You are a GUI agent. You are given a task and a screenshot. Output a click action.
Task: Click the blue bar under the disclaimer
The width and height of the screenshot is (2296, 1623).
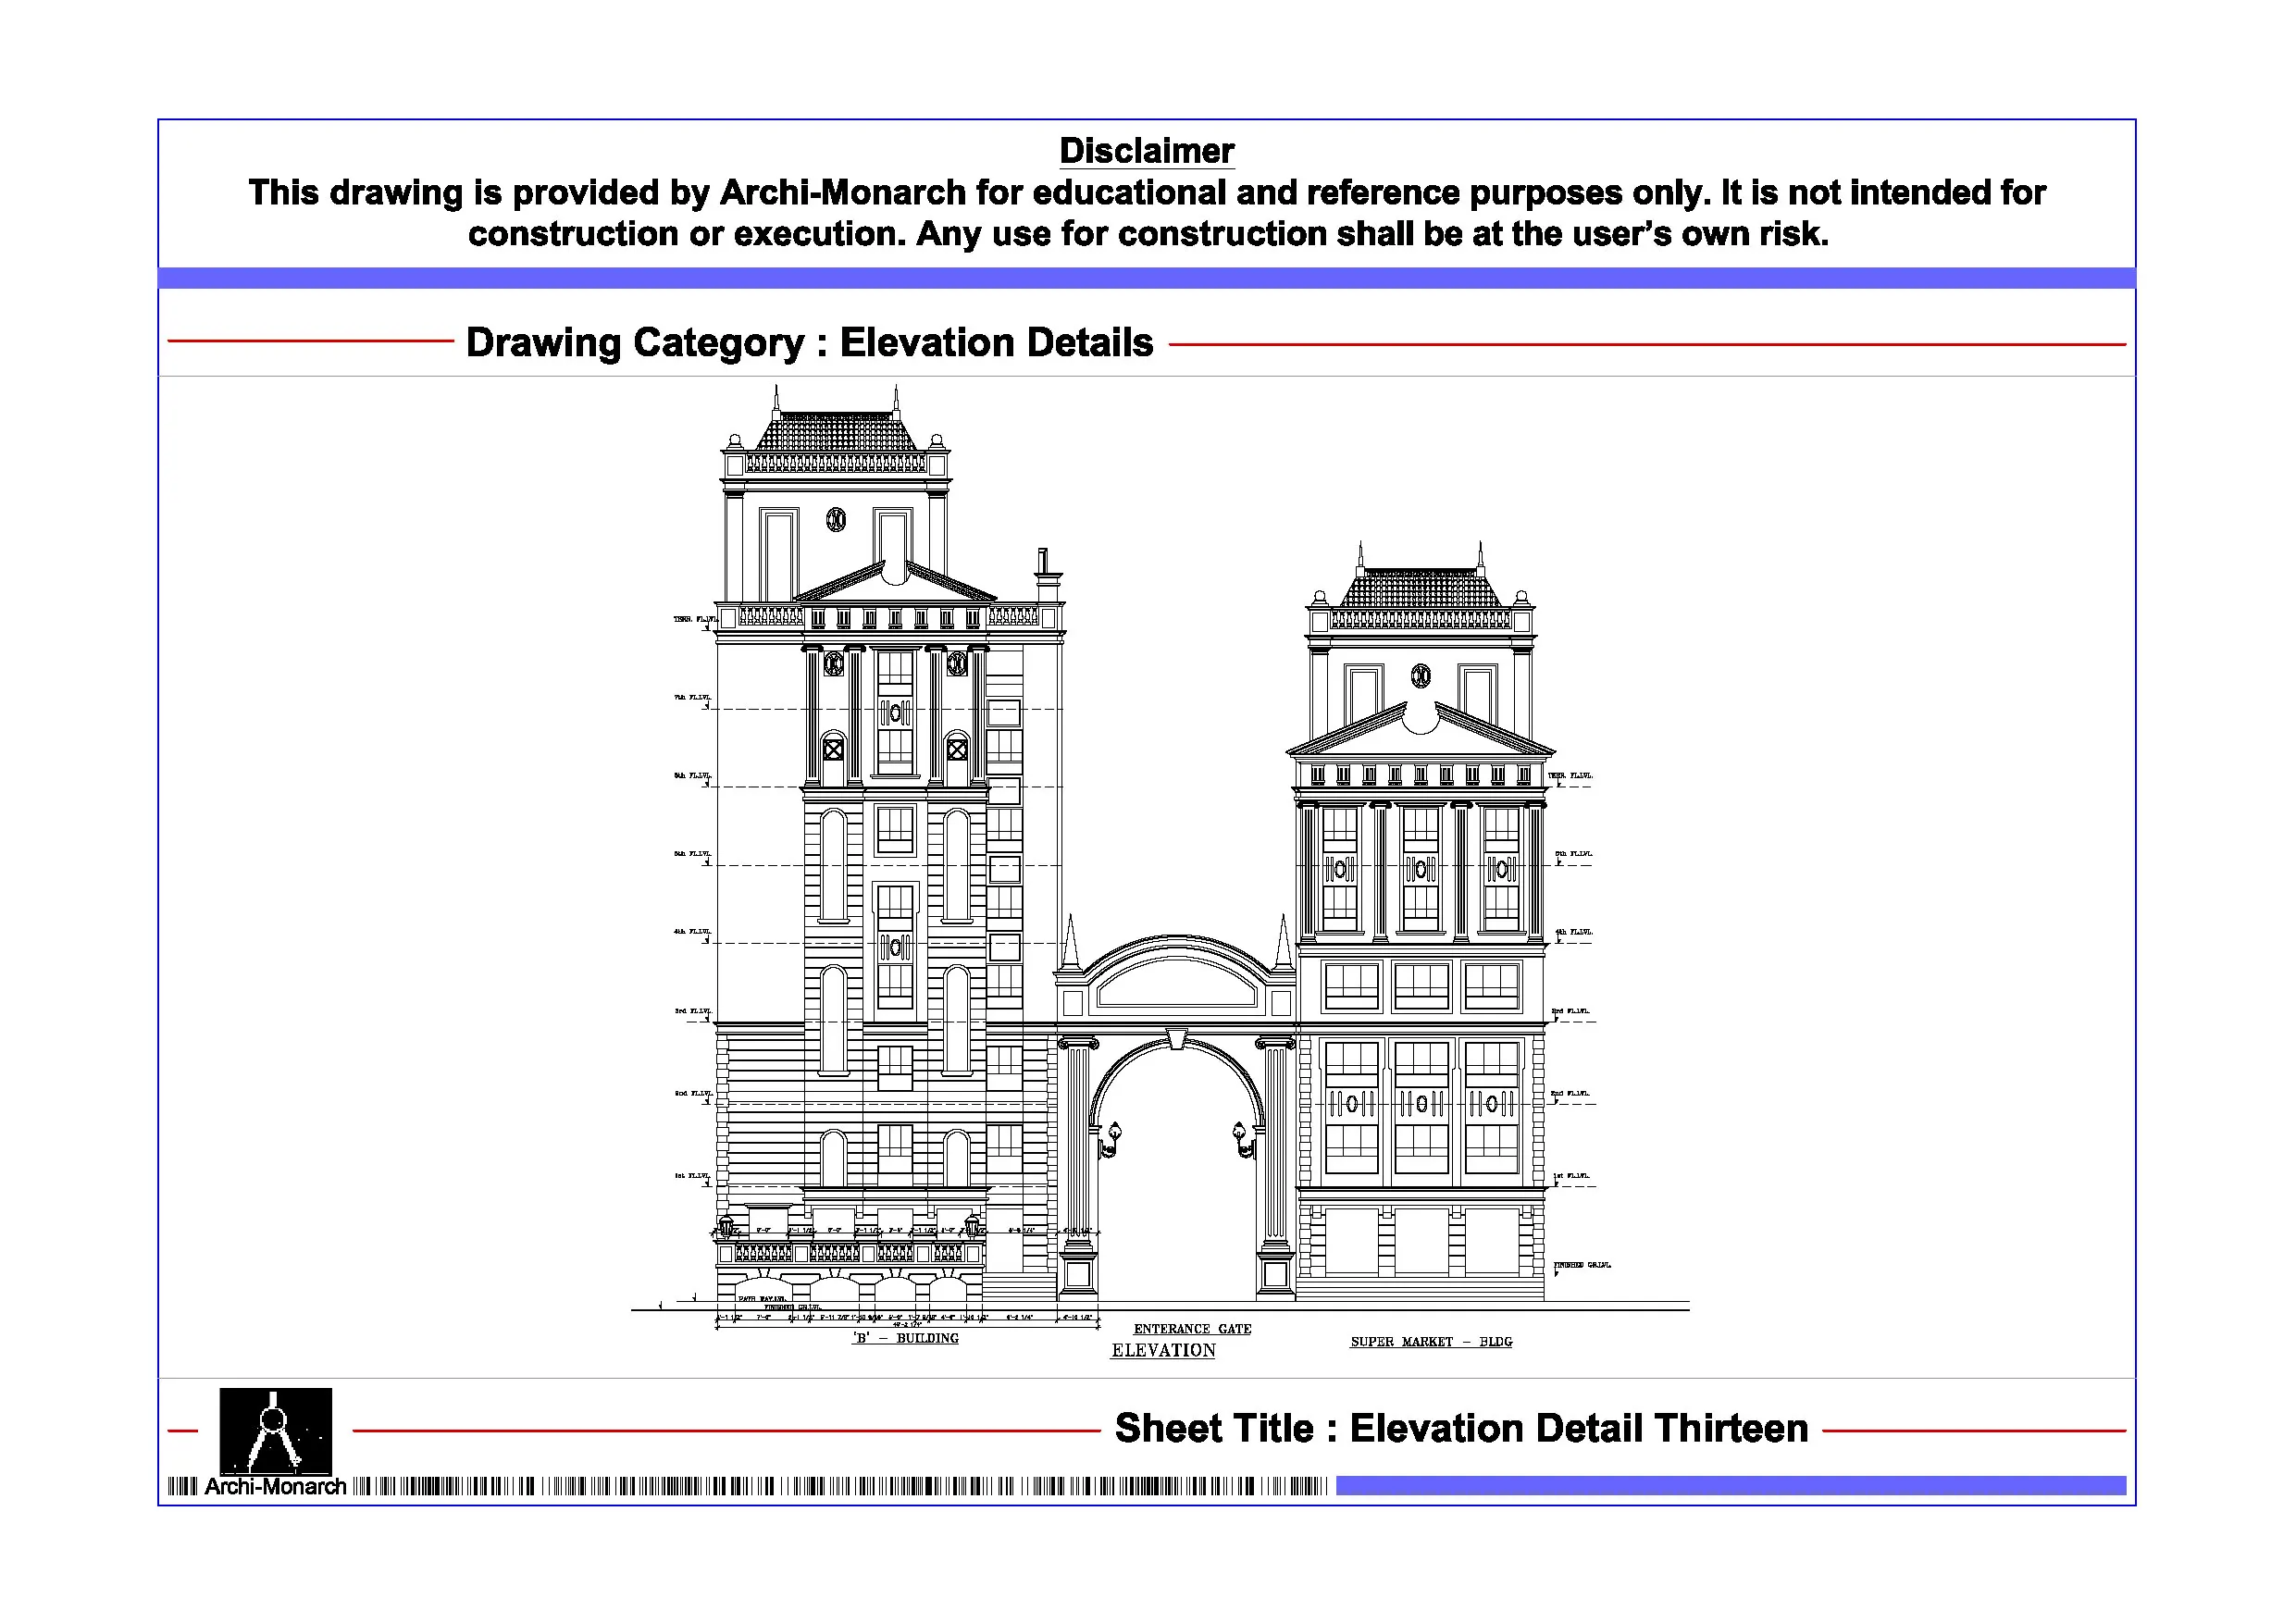coord(1146,278)
